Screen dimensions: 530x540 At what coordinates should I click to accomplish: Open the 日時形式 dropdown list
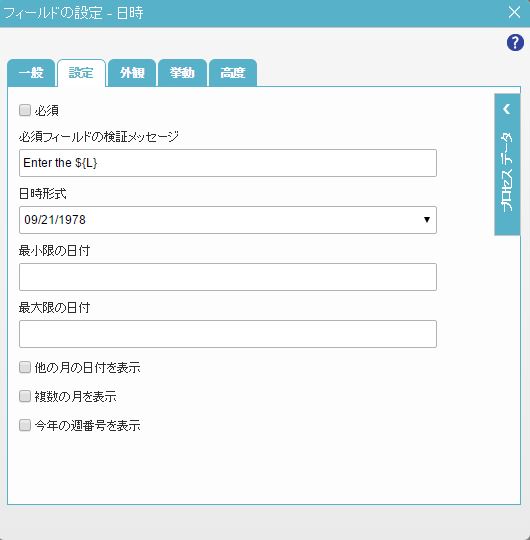point(228,220)
